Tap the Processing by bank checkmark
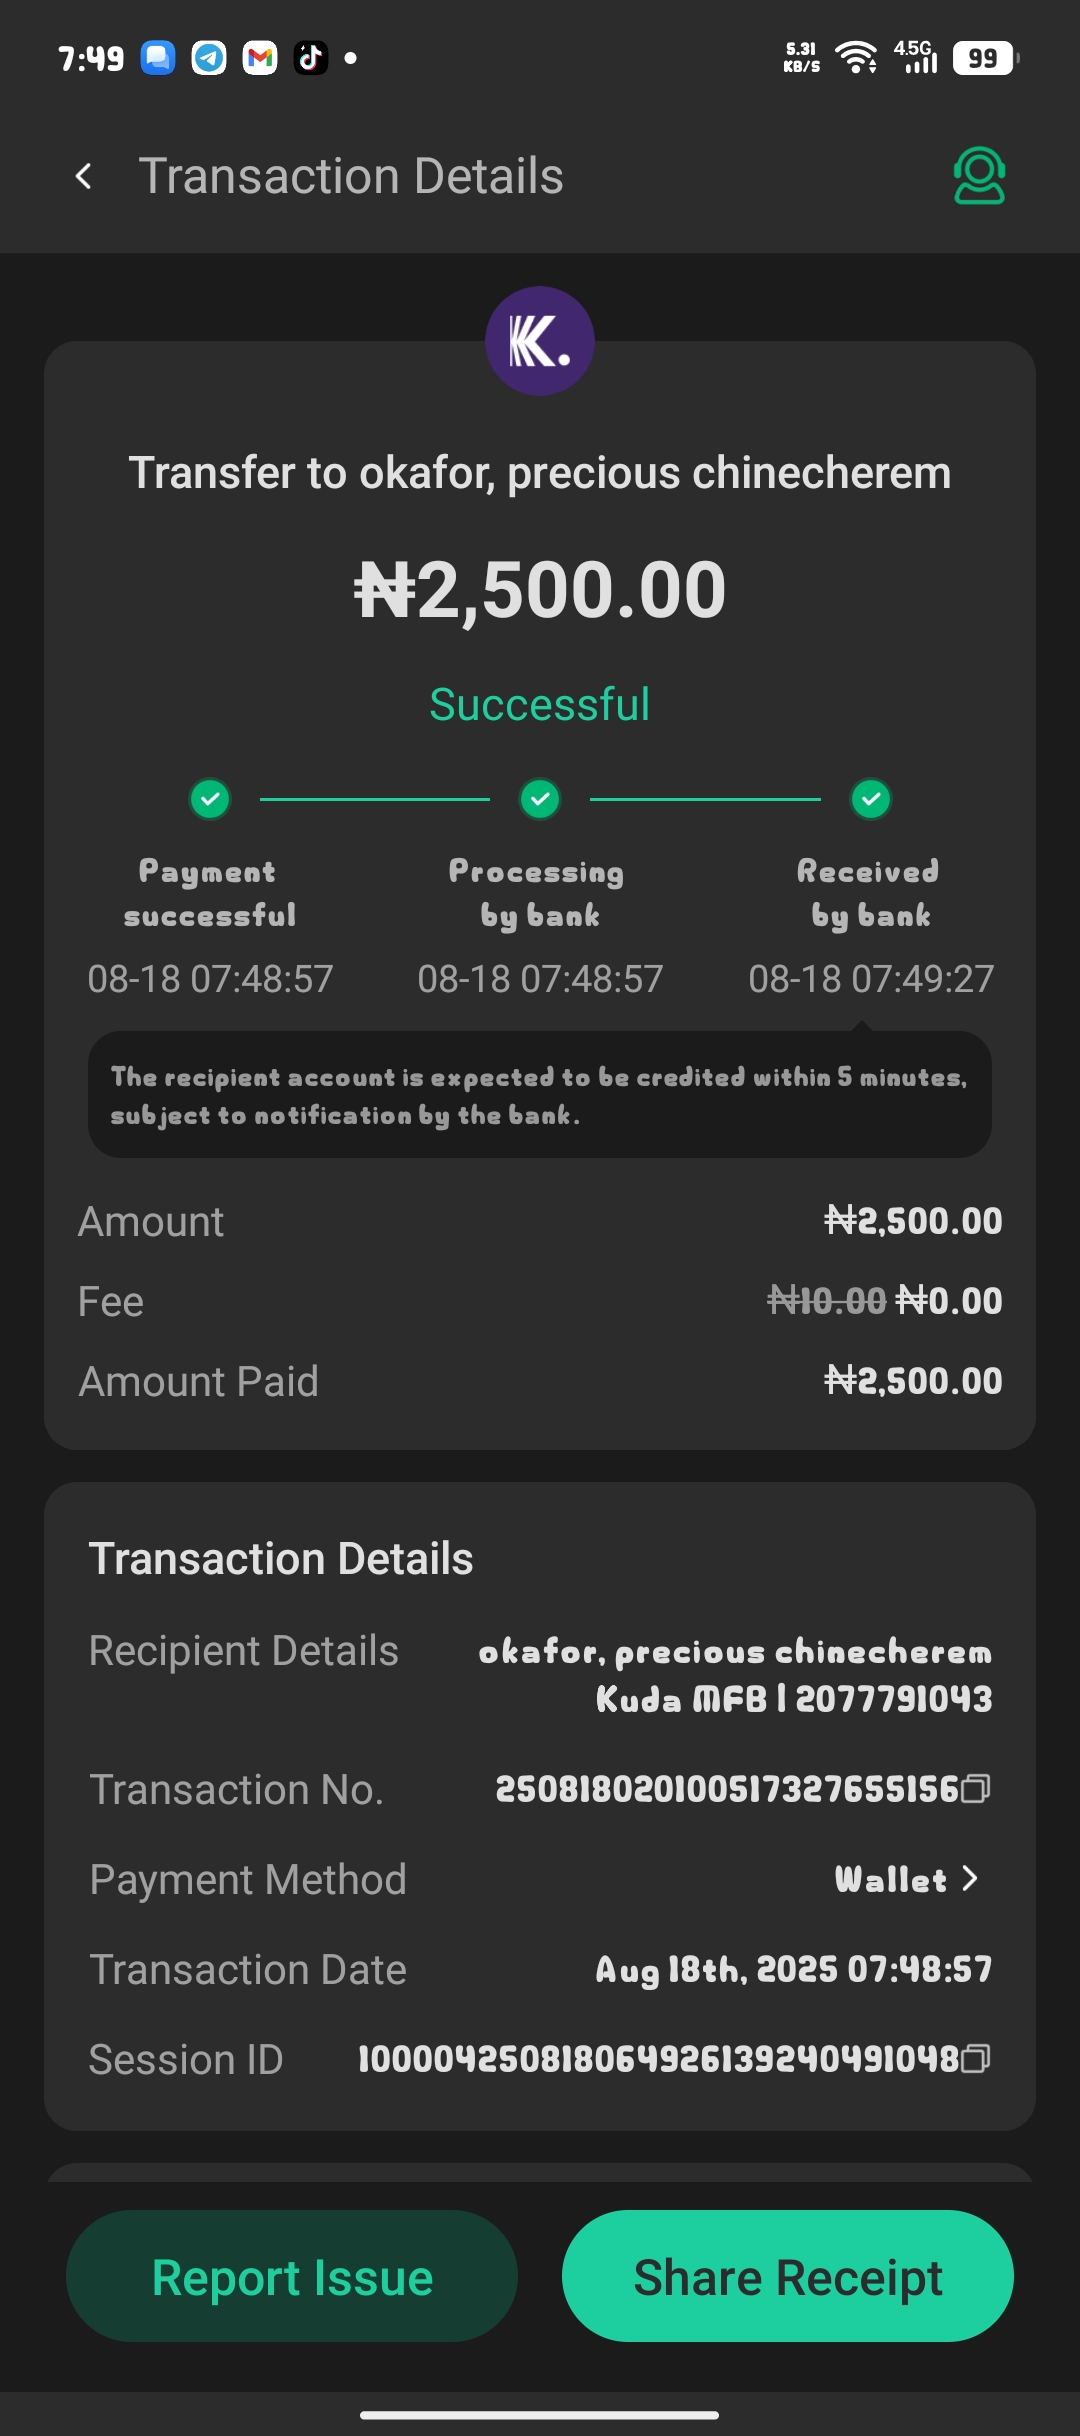The height and width of the screenshot is (2436, 1080). pos(540,799)
